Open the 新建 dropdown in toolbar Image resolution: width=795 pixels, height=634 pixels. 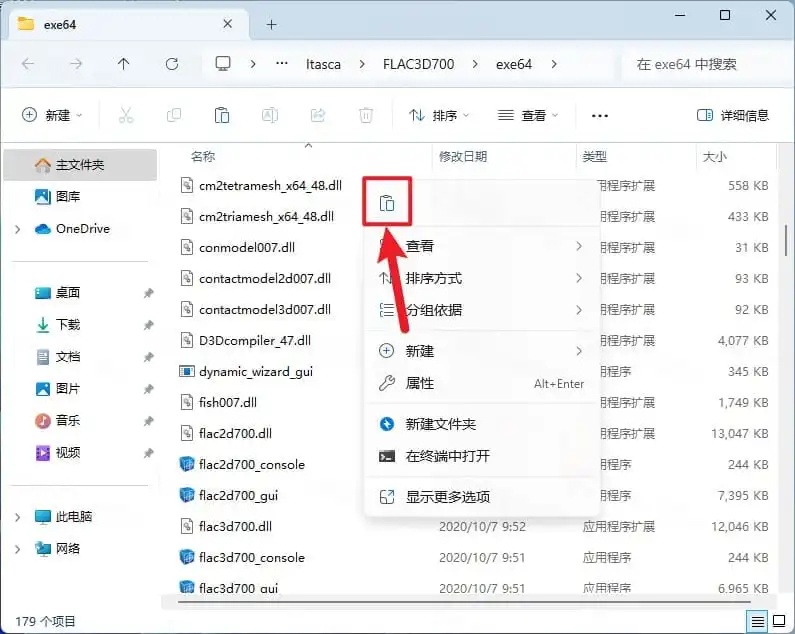[x=52, y=116]
